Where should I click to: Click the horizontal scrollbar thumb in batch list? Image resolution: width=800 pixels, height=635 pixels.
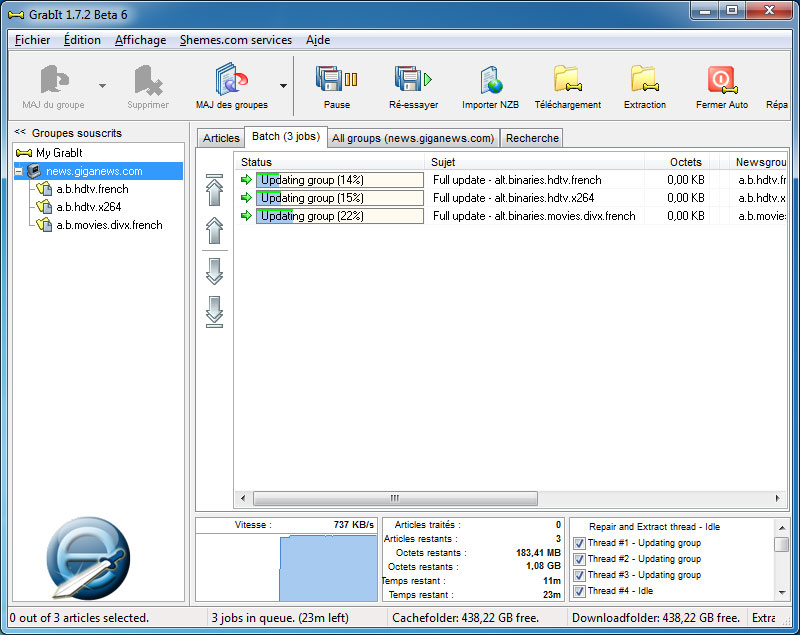click(395, 498)
